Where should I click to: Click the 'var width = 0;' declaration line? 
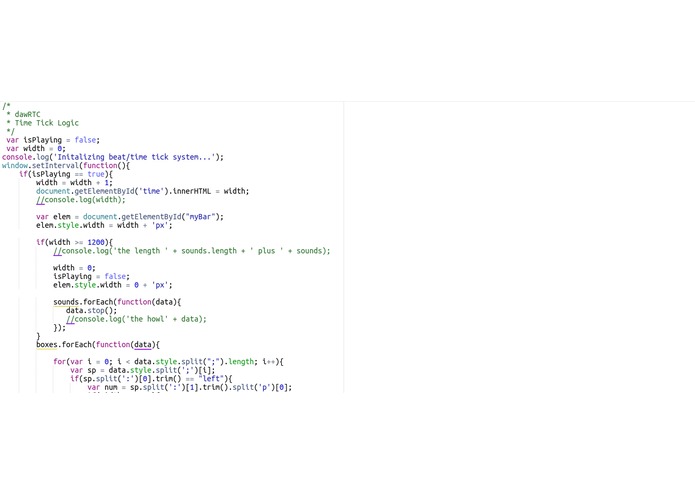tap(36, 148)
